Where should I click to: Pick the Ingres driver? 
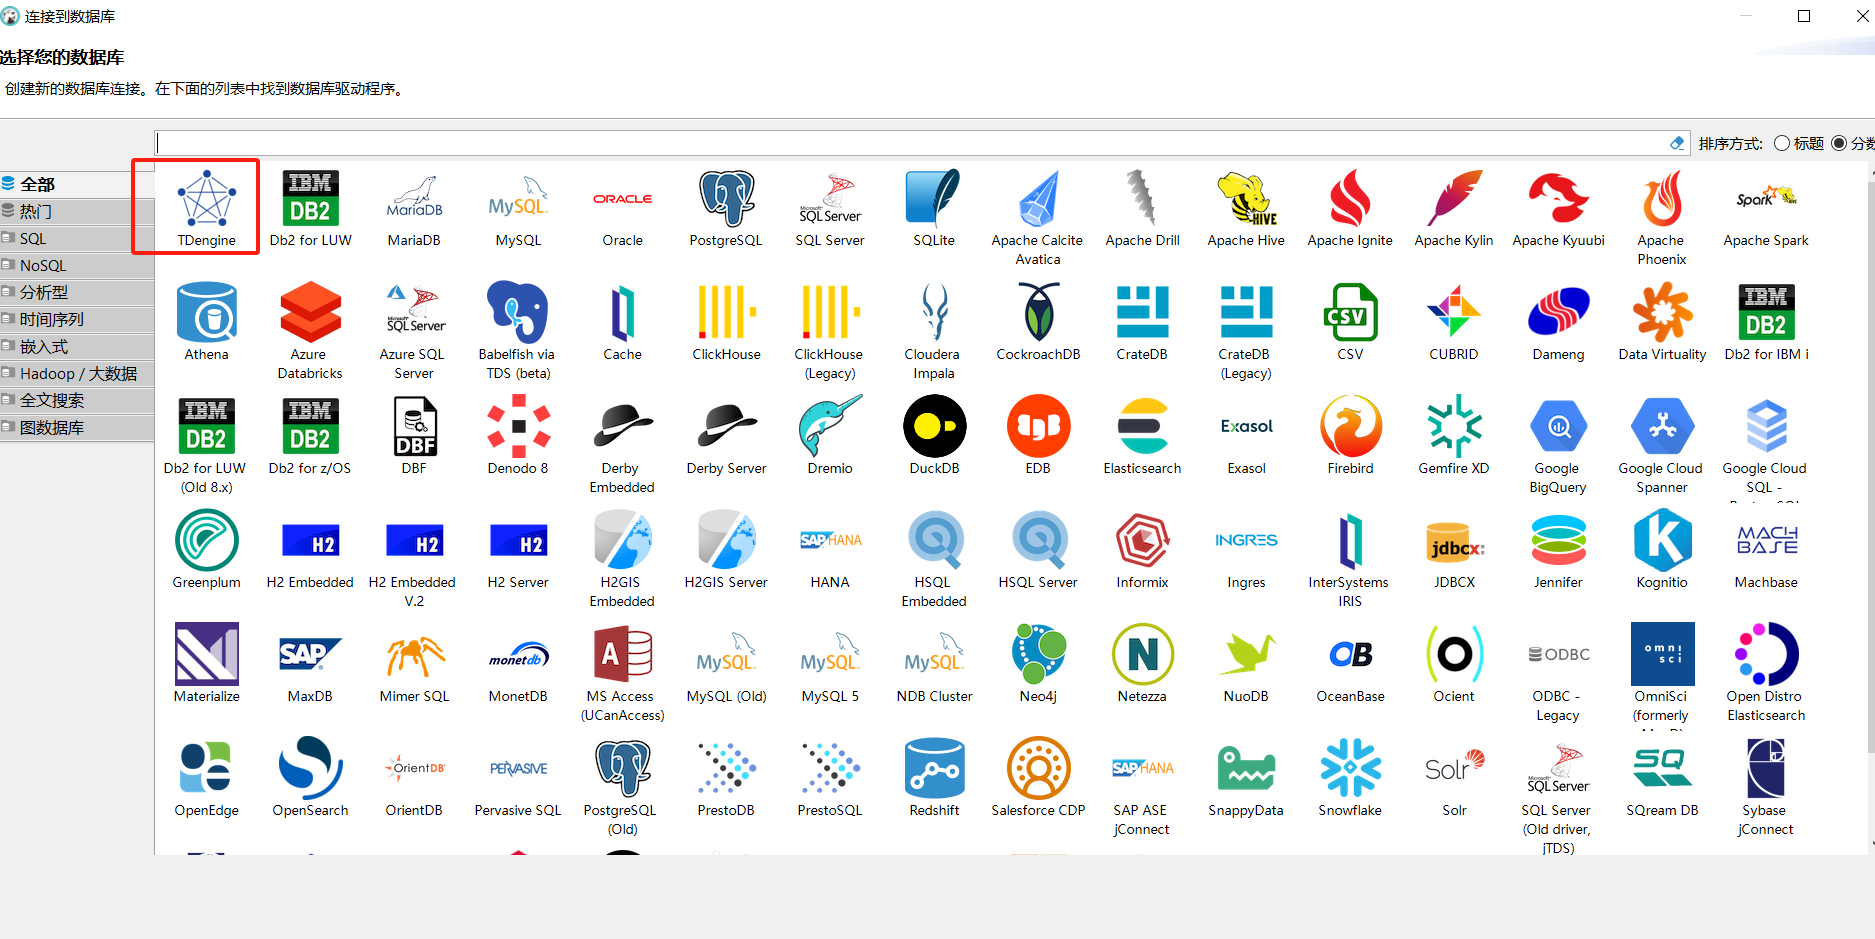[x=1246, y=550]
